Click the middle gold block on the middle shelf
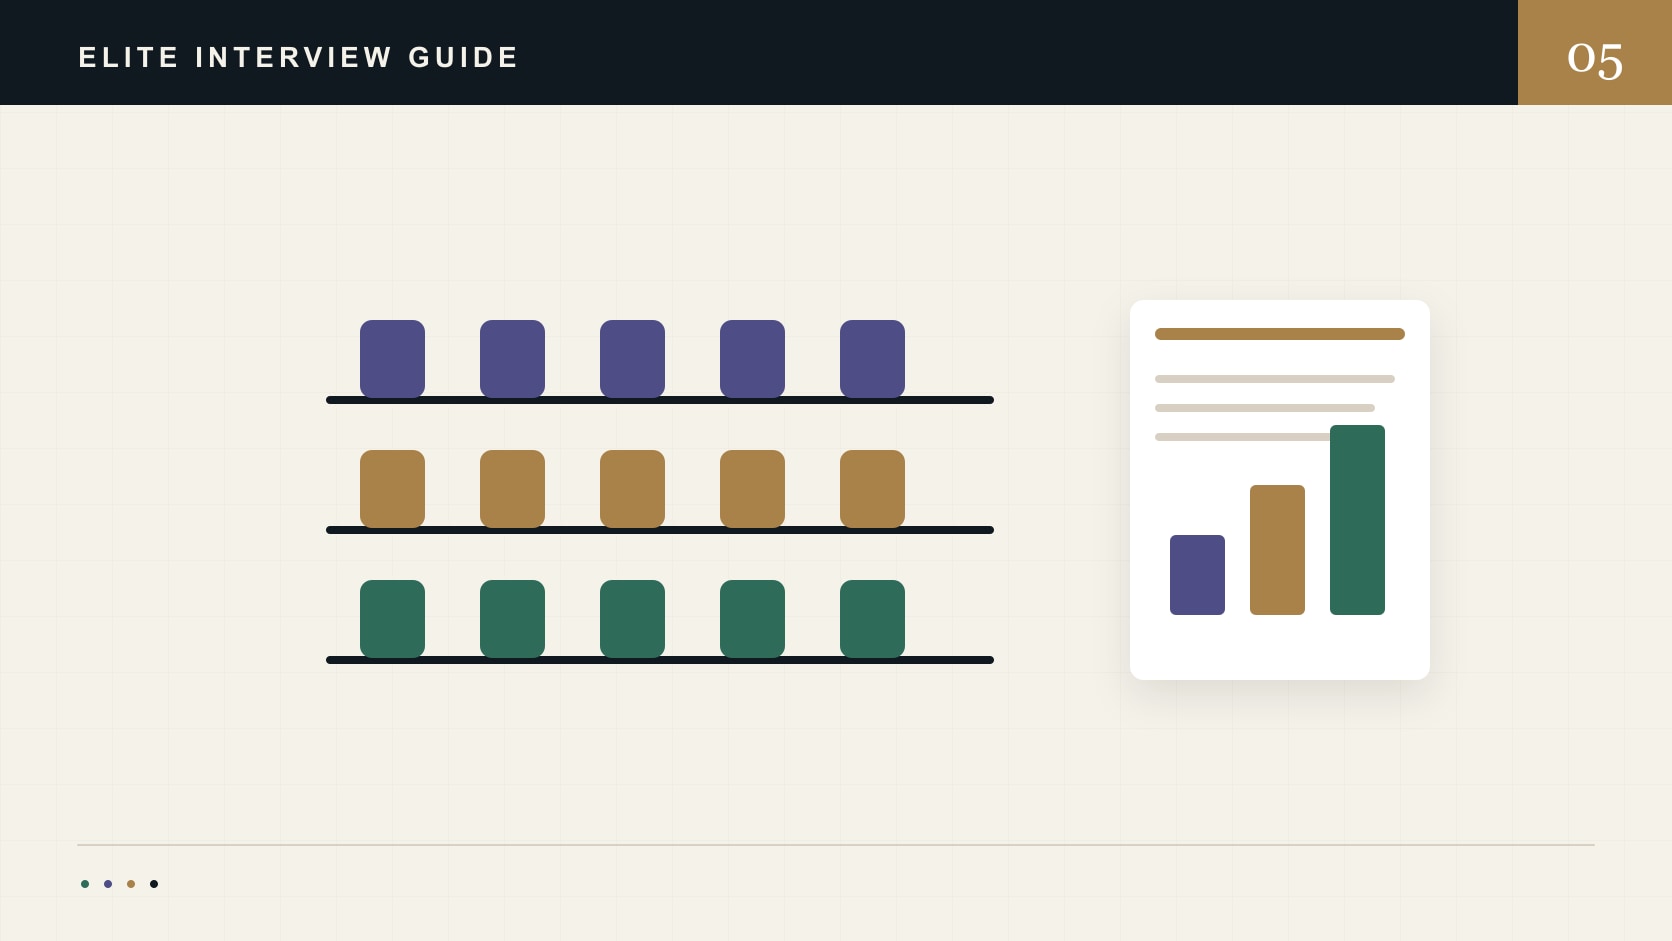This screenshot has width=1672, height=941. 632,489
